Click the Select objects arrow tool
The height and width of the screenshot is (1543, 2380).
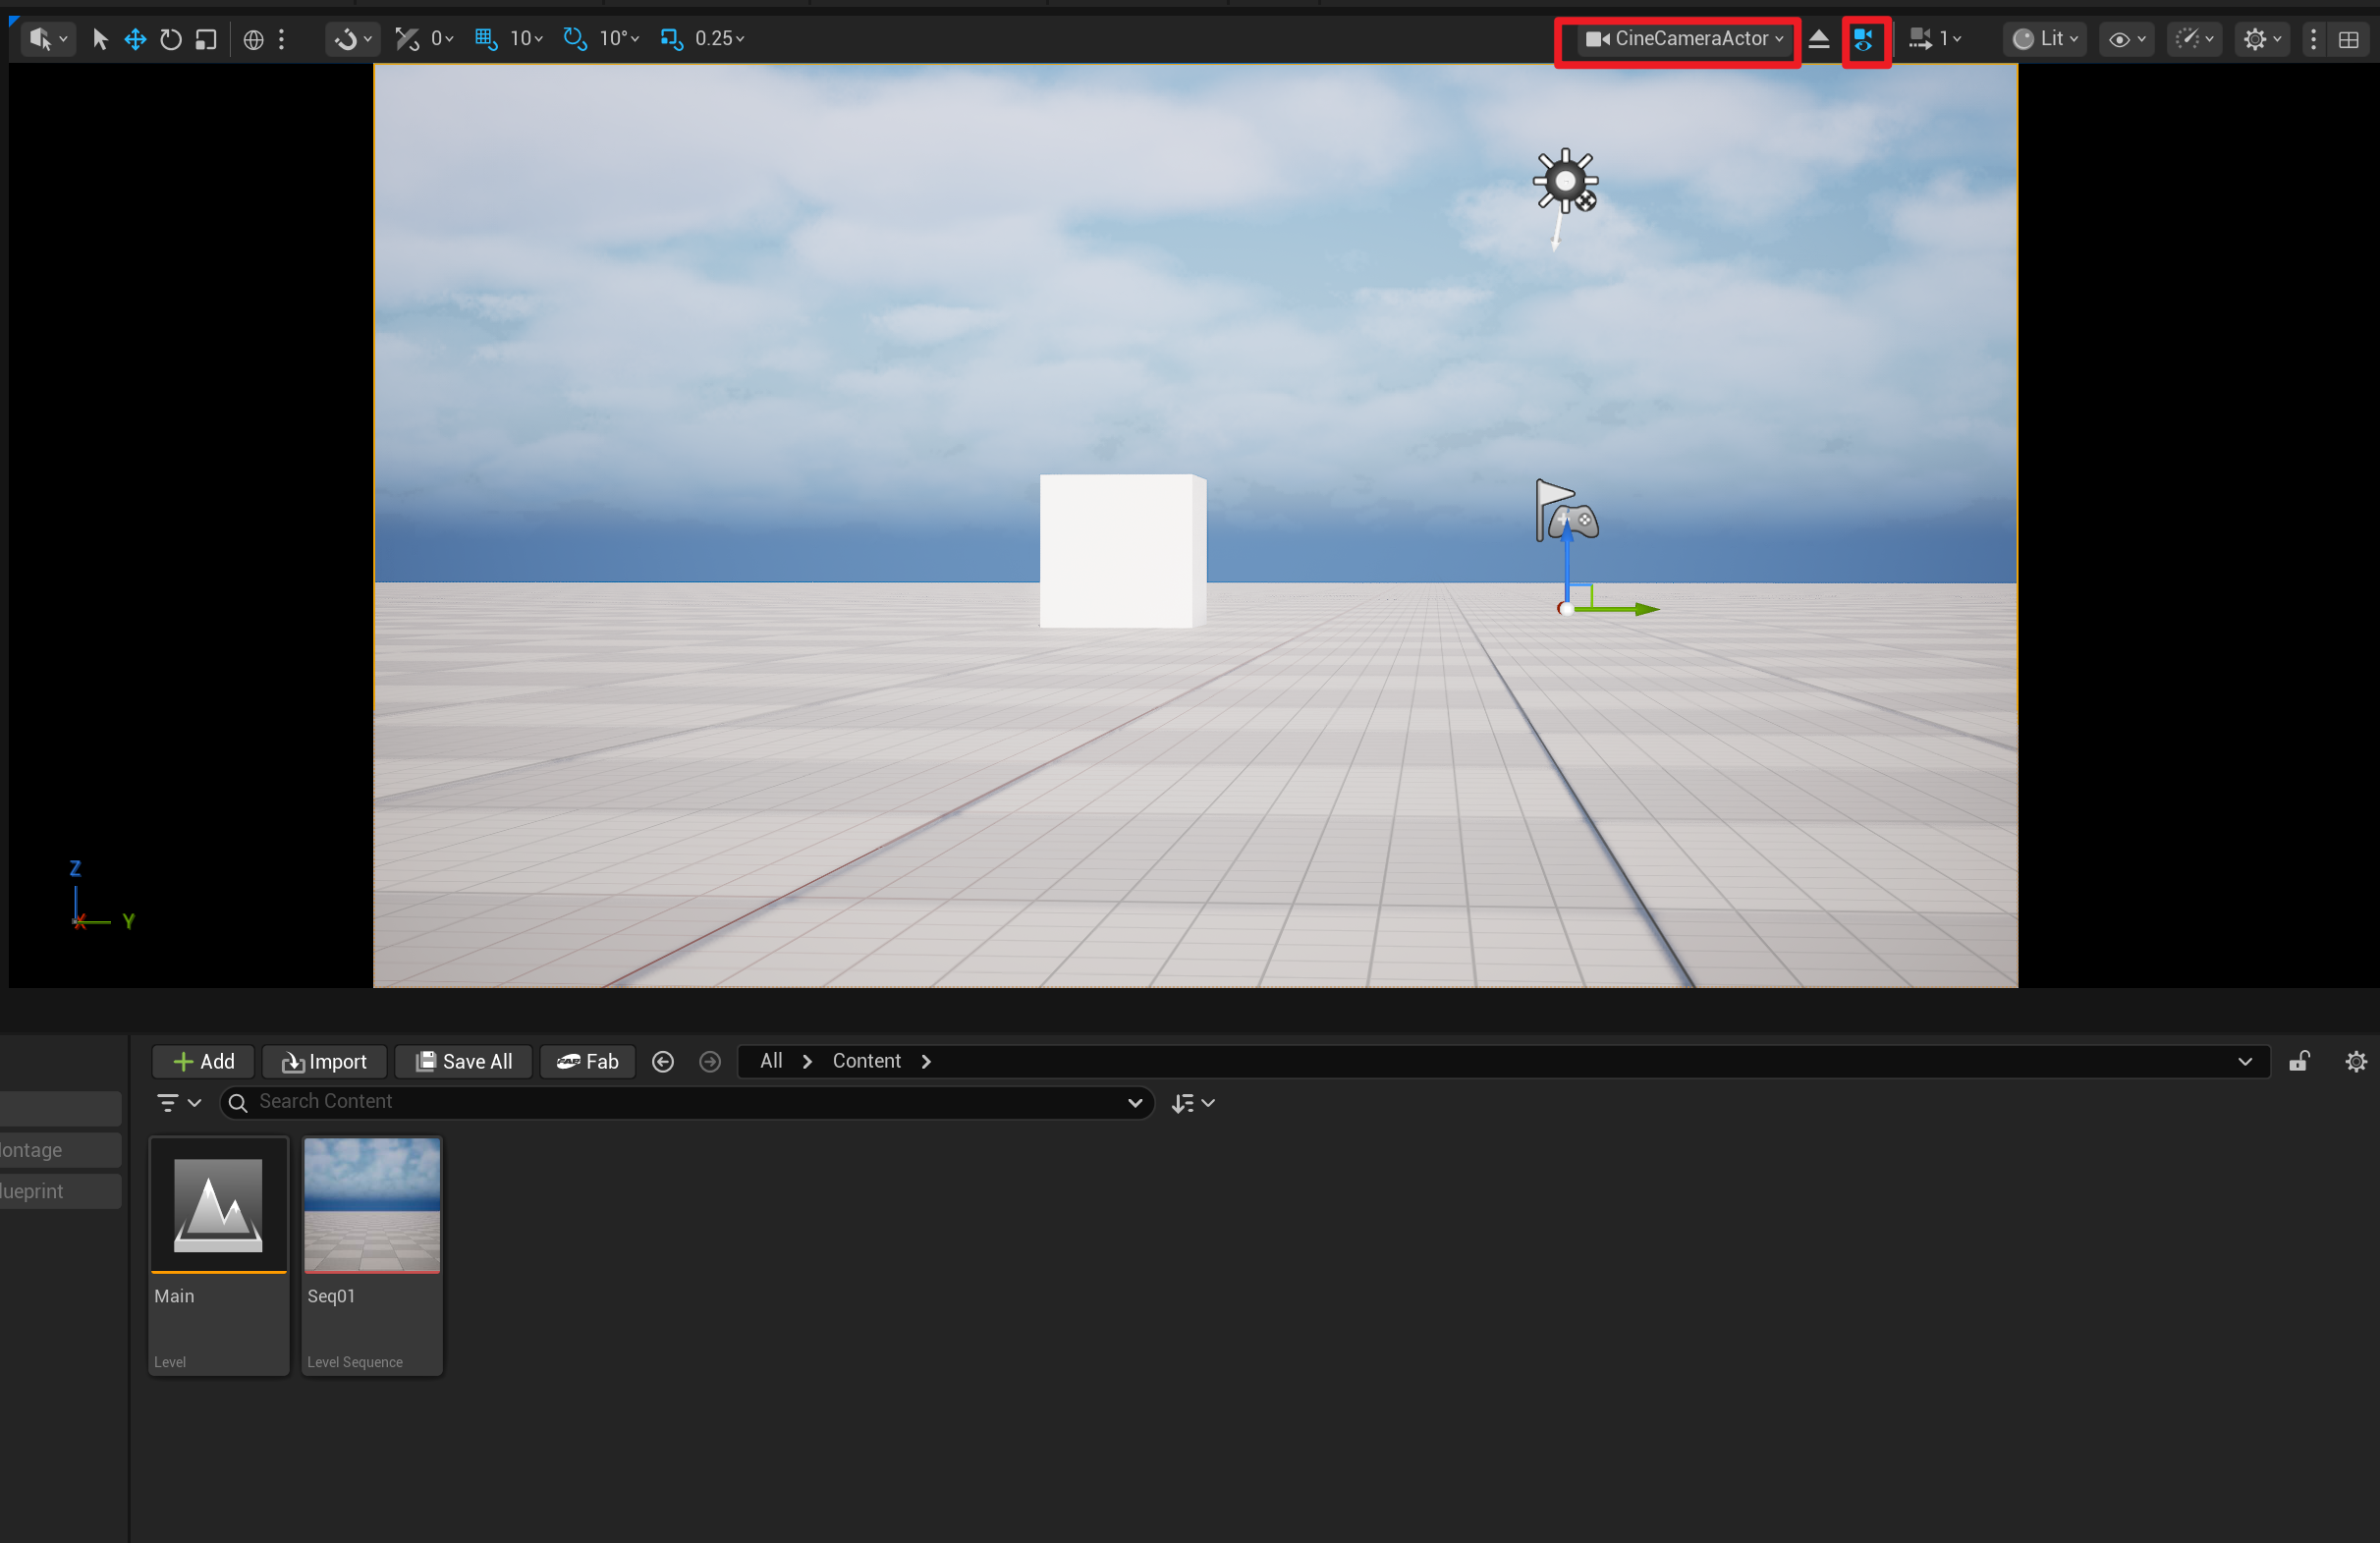tap(100, 39)
